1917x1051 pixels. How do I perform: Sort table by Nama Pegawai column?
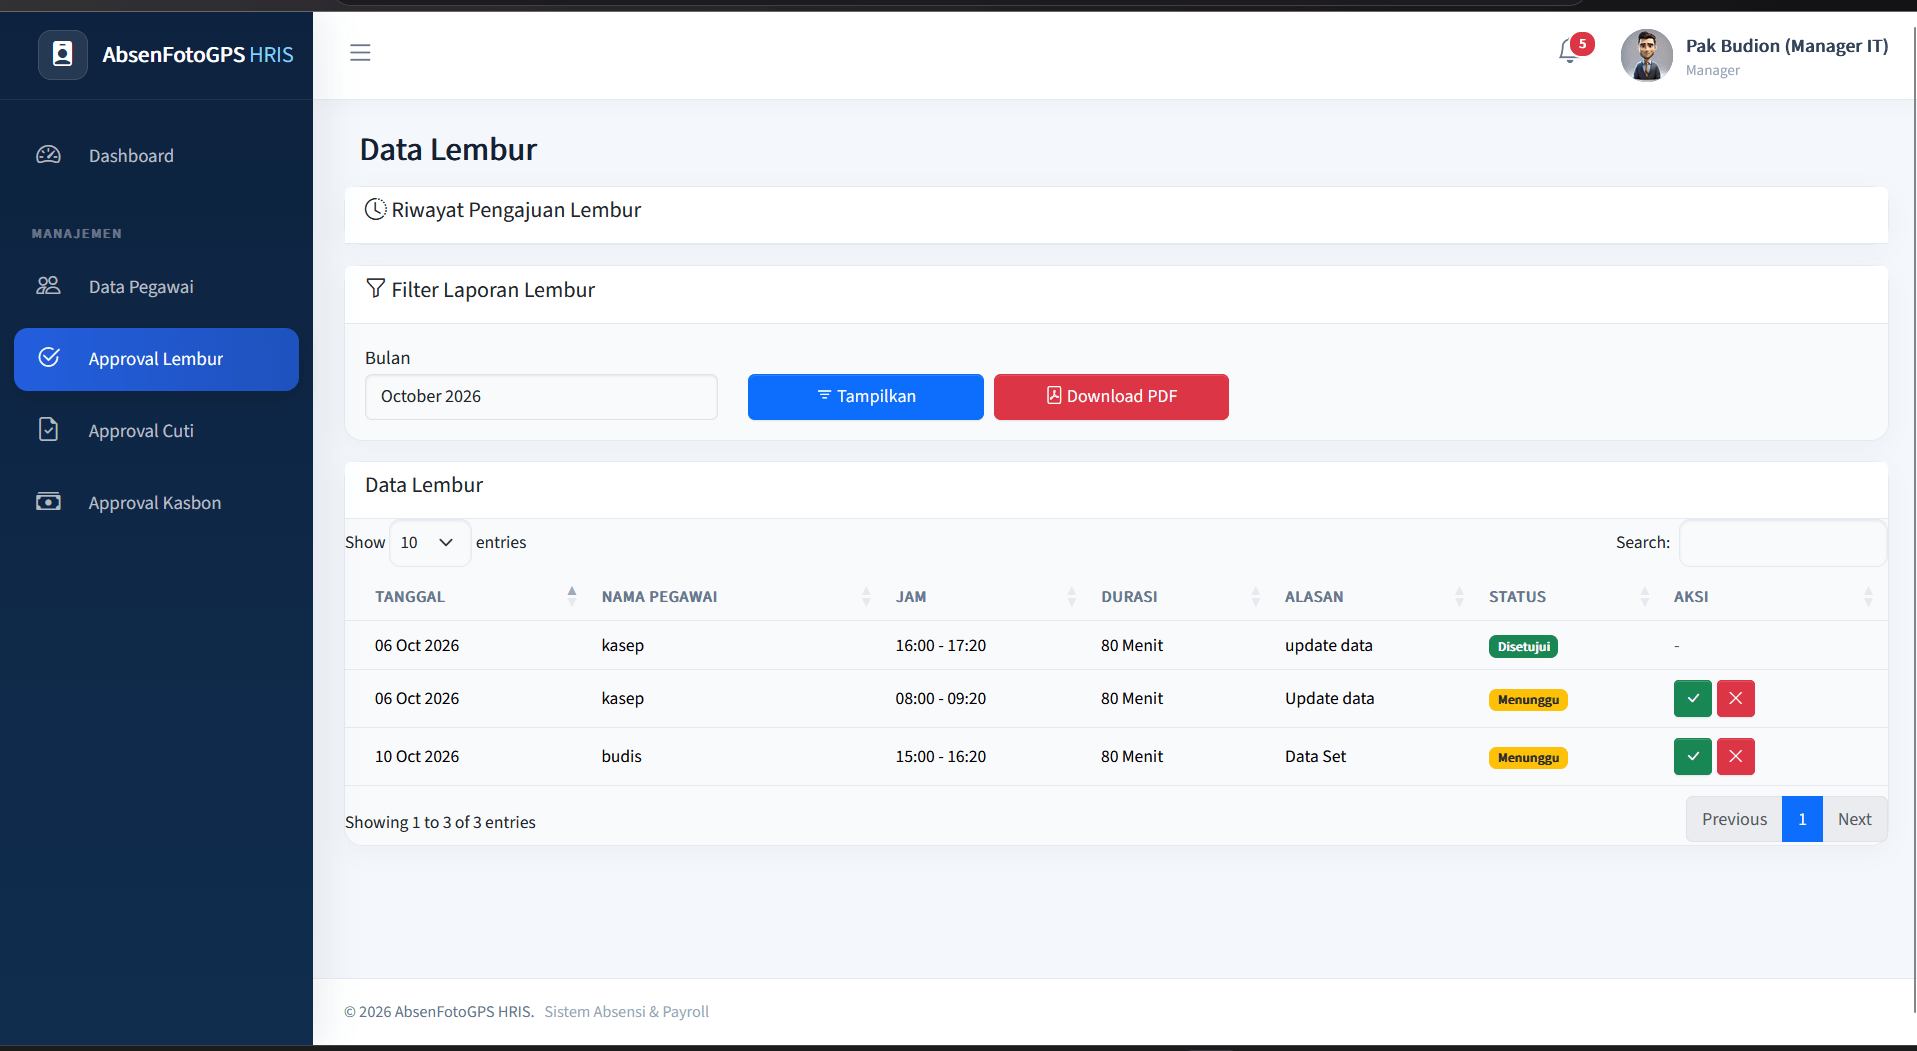[738, 597]
